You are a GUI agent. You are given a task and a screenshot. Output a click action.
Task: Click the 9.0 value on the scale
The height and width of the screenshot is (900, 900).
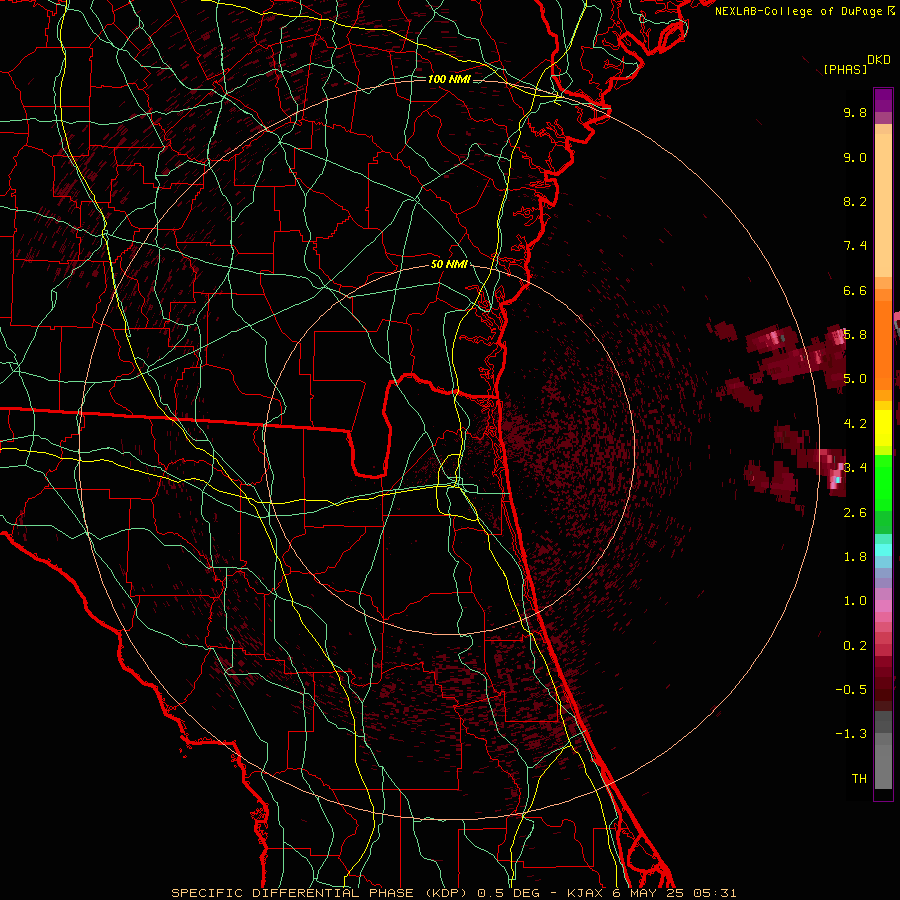coord(855,157)
